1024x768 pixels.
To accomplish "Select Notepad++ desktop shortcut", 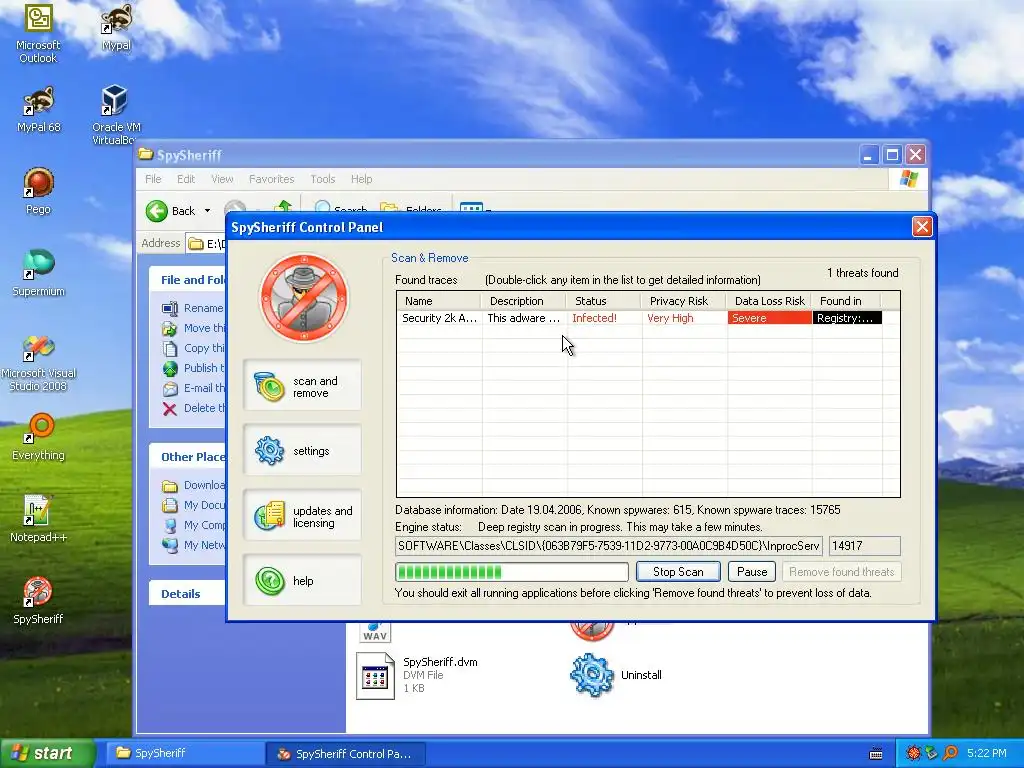I will tap(39, 519).
